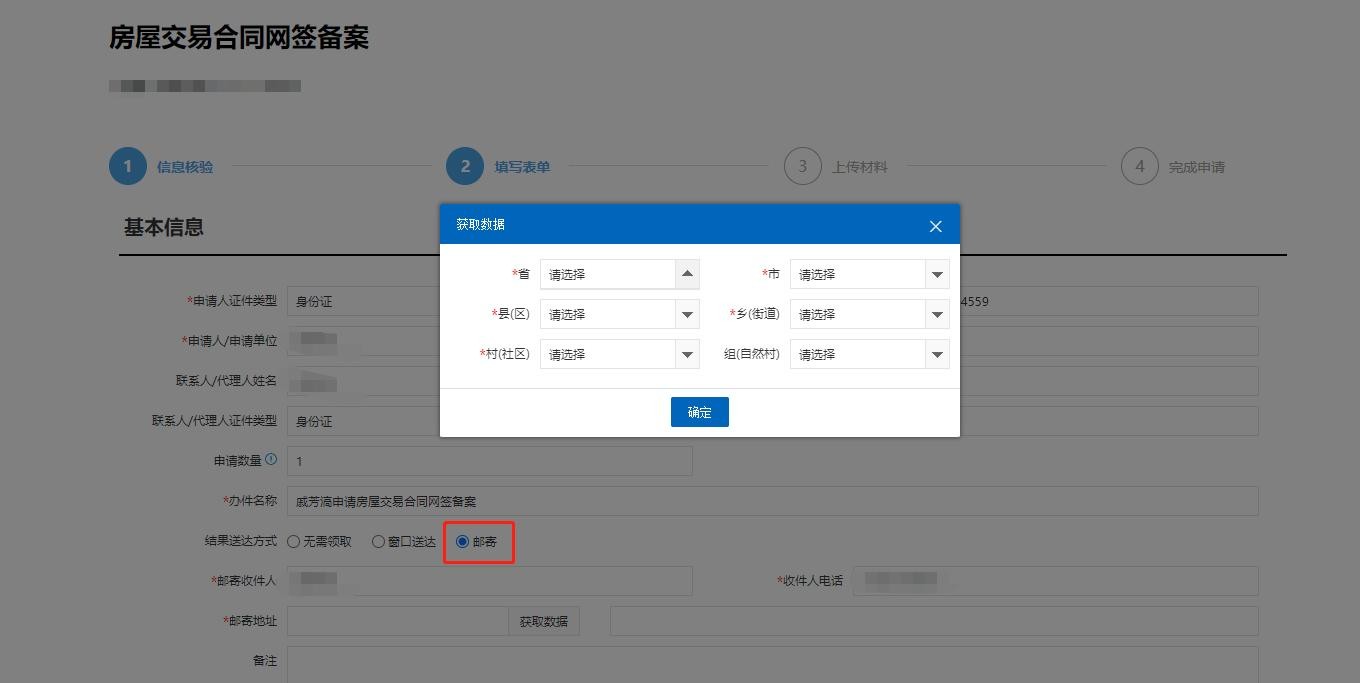Image resolution: width=1360 pixels, height=683 pixels.
Task: Click the 获取数据 button beside 邮寄地址
Action: [543, 621]
